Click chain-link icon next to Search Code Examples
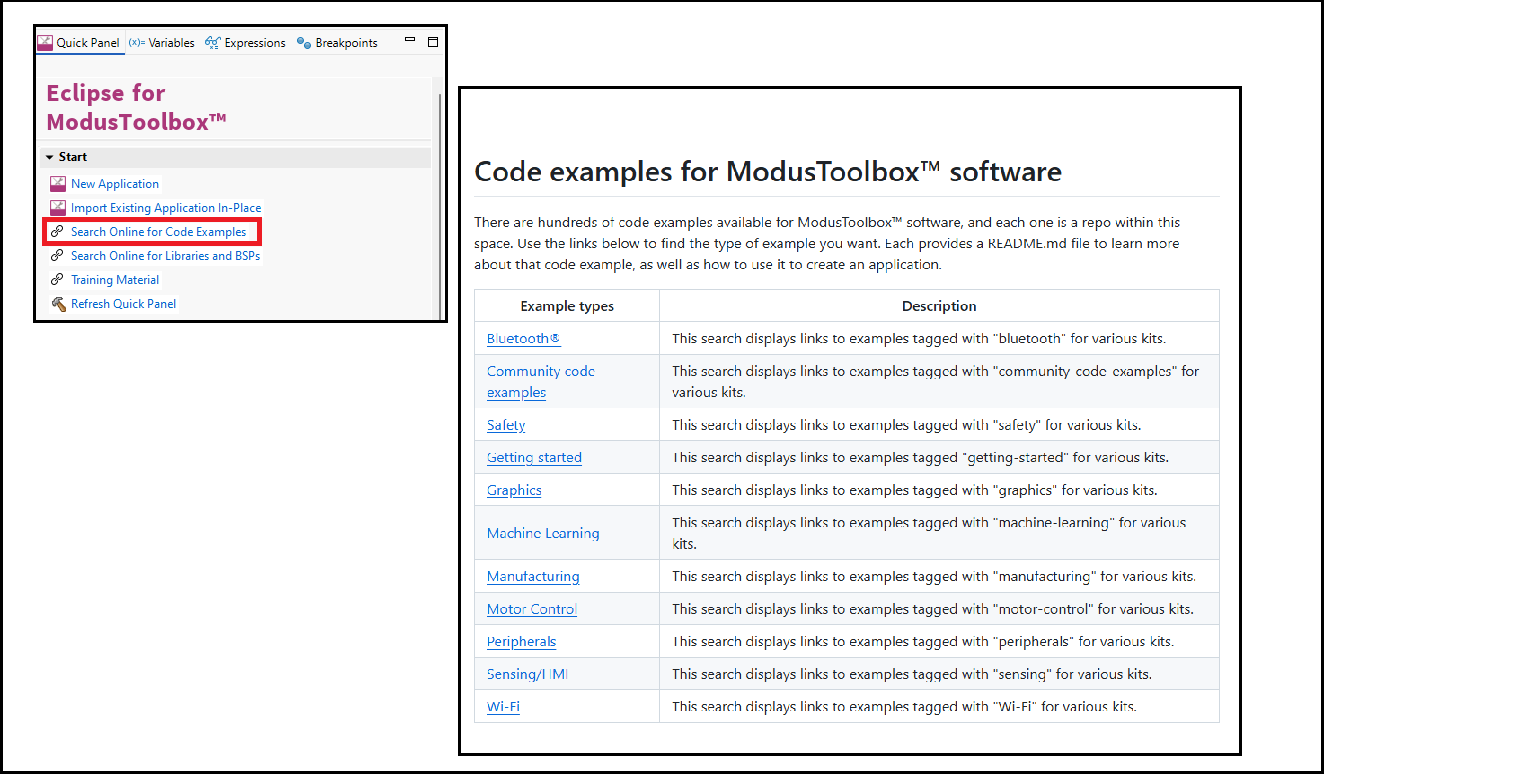Viewport: 1536px width, 774px height. coord(57,232)
